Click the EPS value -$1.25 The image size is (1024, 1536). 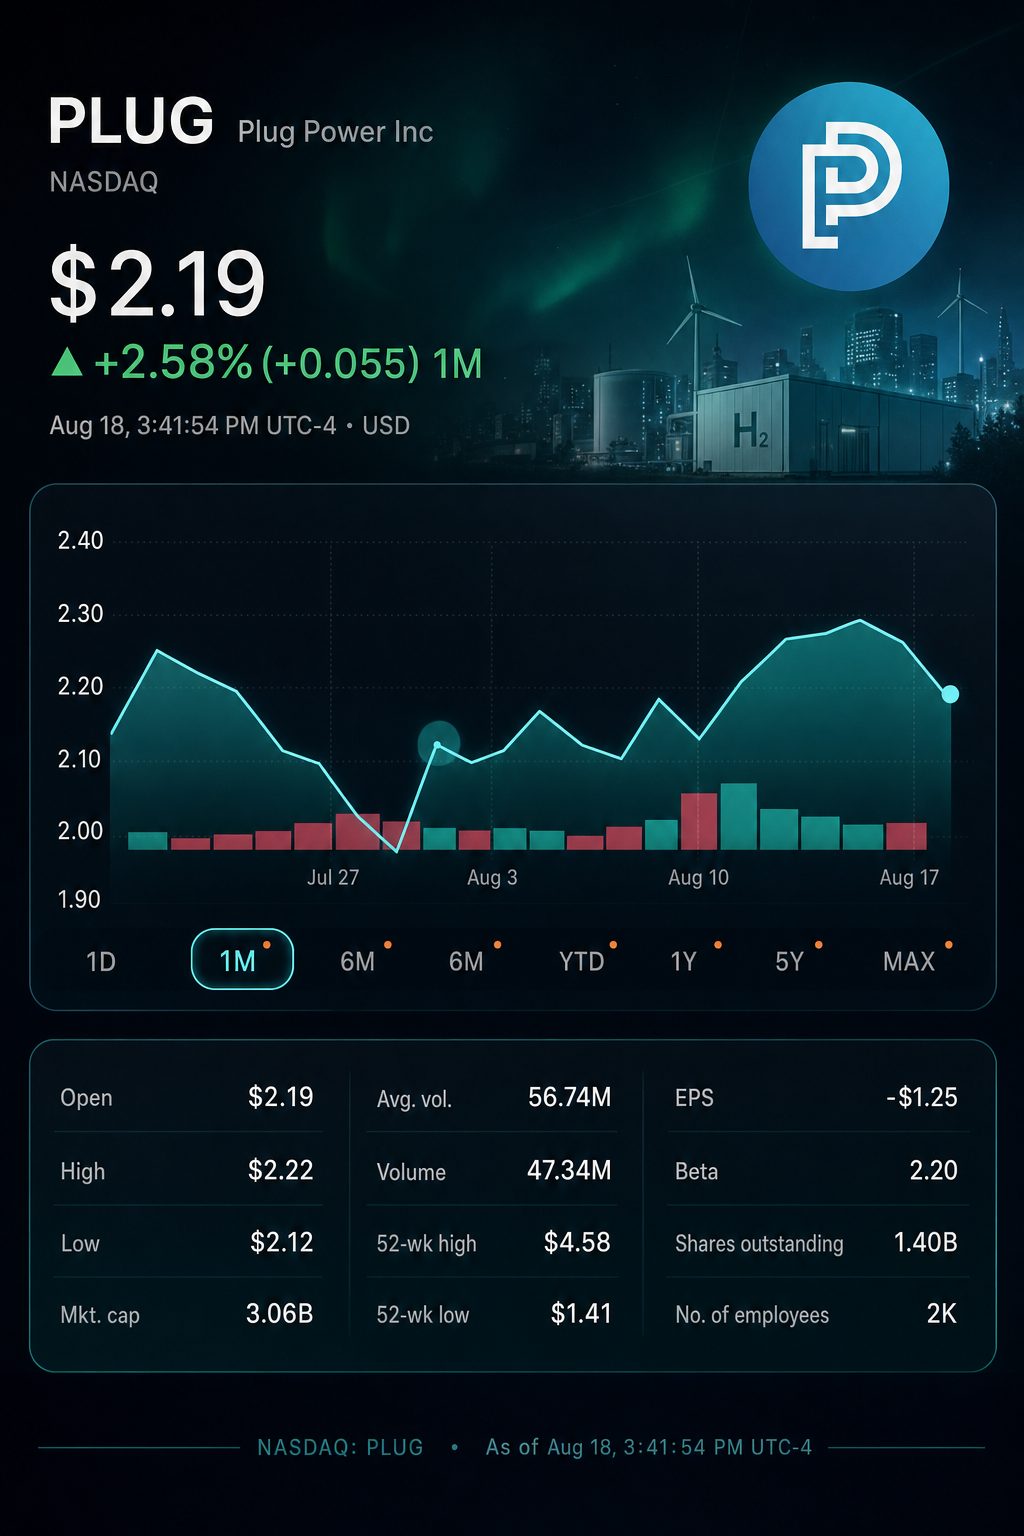pos(922,1097)
